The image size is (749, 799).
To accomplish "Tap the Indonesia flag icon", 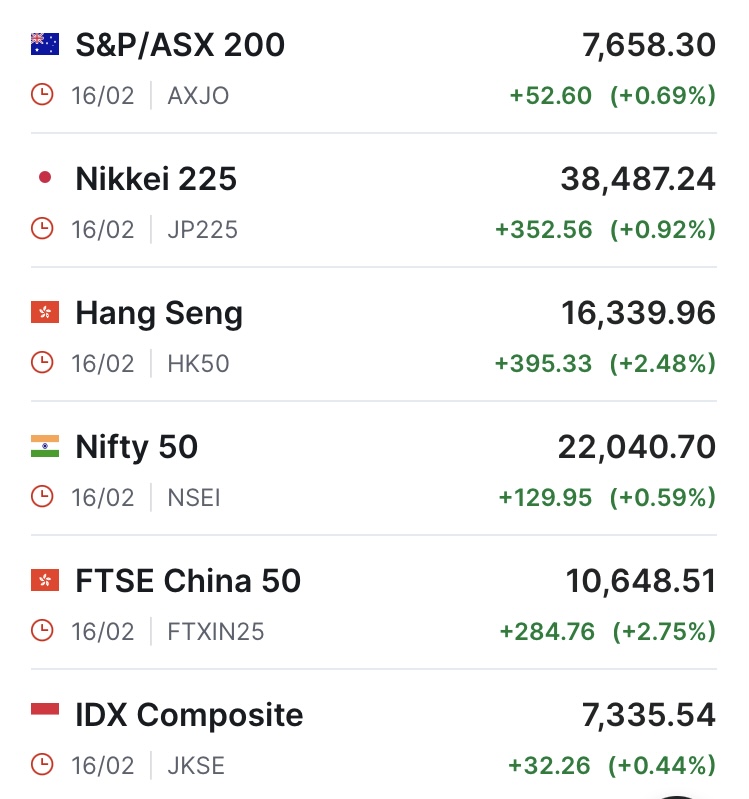I will (45, 712).
